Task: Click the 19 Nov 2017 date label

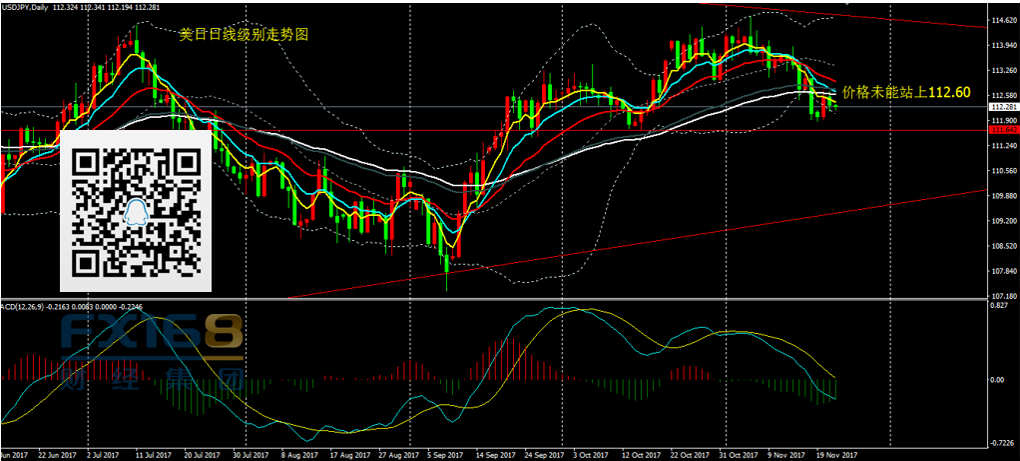Action: click(x=837, y=455)
